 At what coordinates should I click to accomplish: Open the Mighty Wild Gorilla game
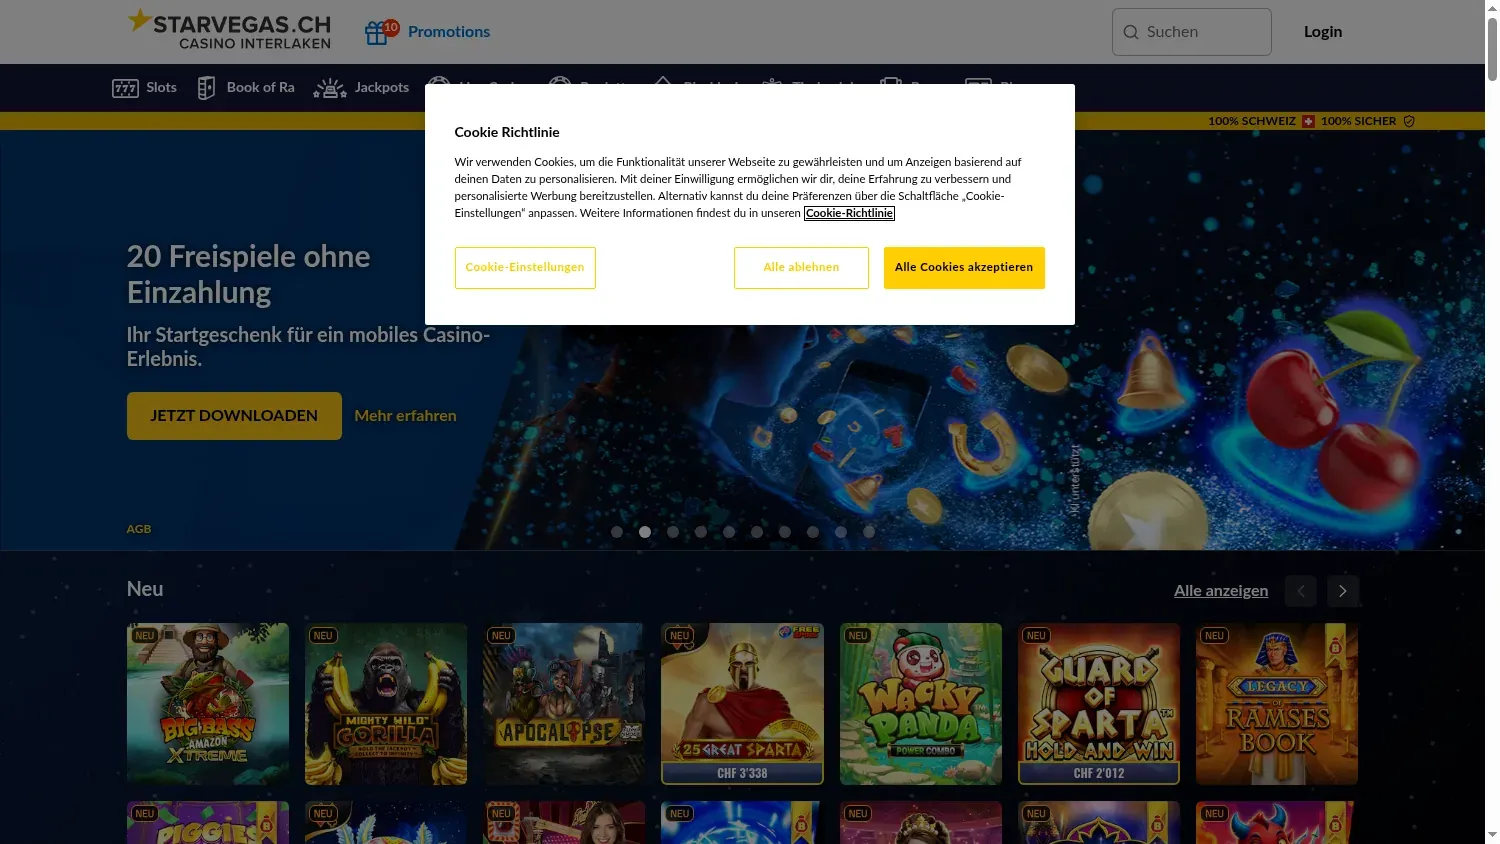click(x=386, y=704)
